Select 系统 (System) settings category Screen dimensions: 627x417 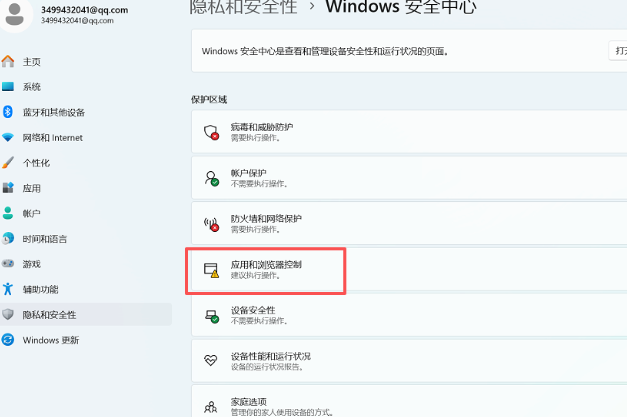32,87
